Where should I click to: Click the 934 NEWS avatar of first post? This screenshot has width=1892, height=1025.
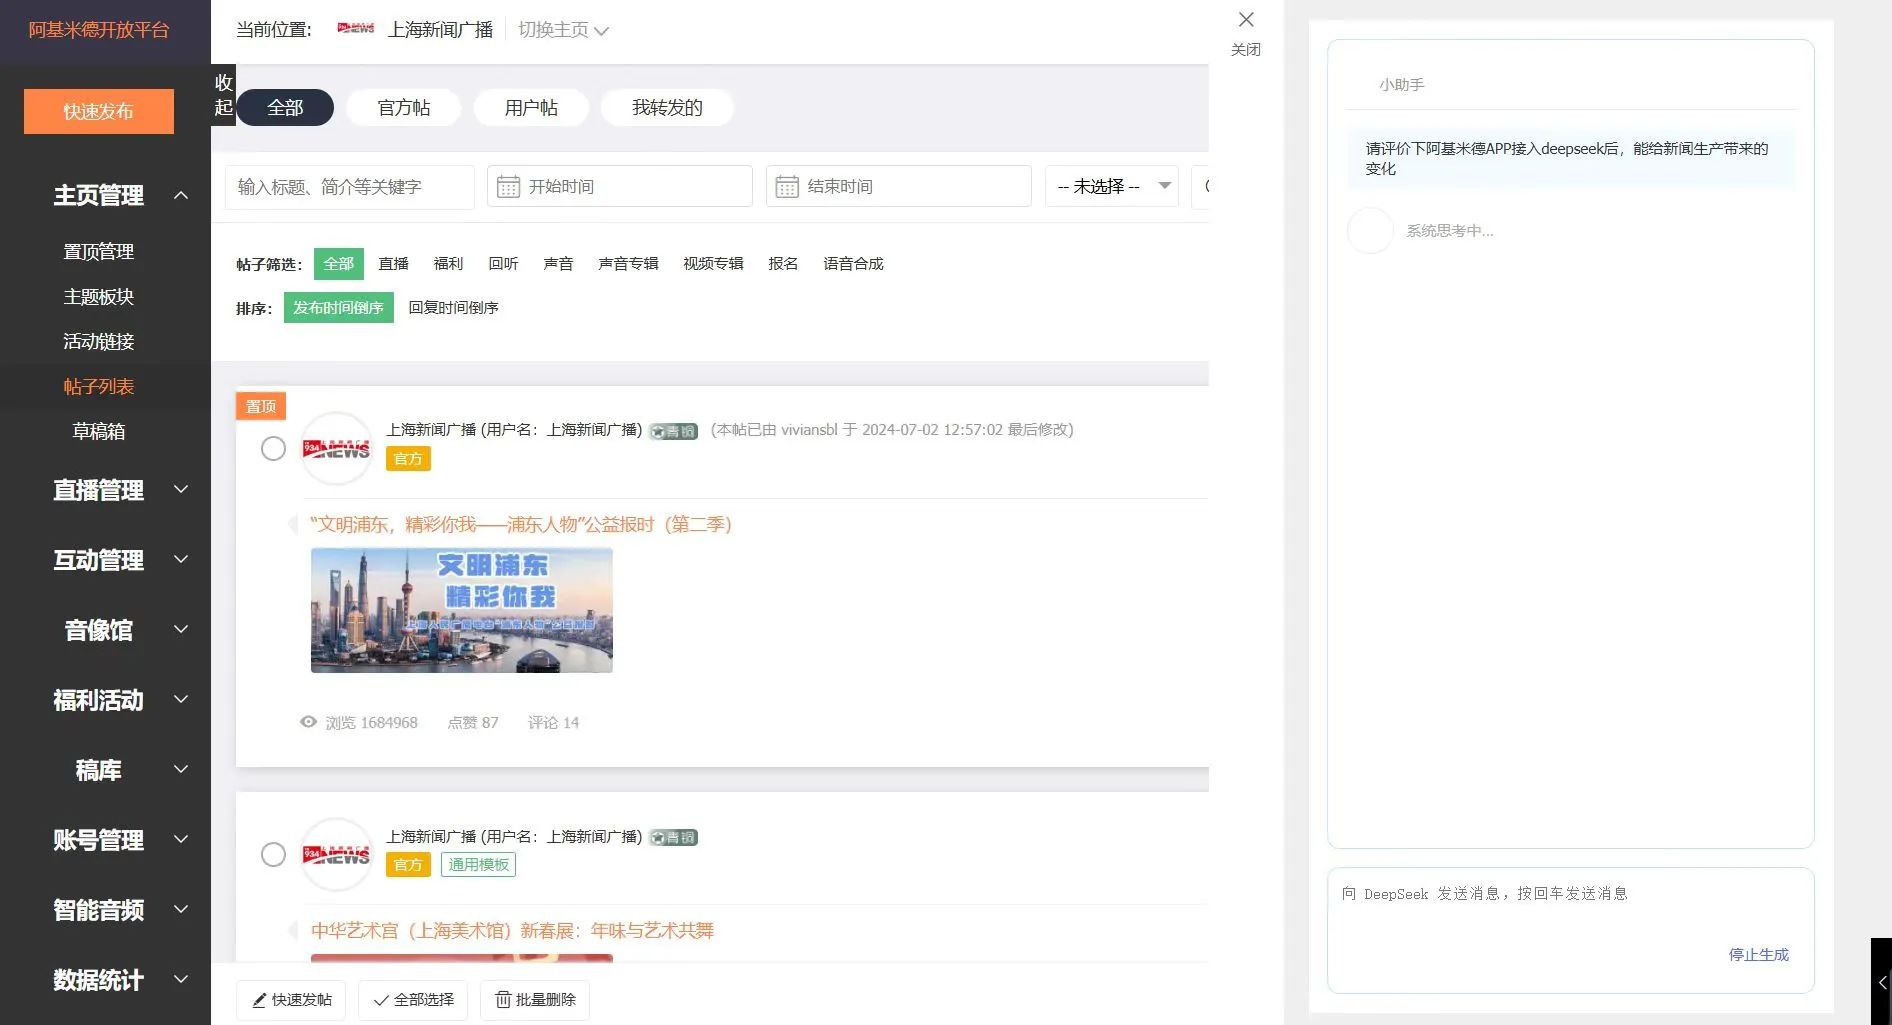coord(336,449)
